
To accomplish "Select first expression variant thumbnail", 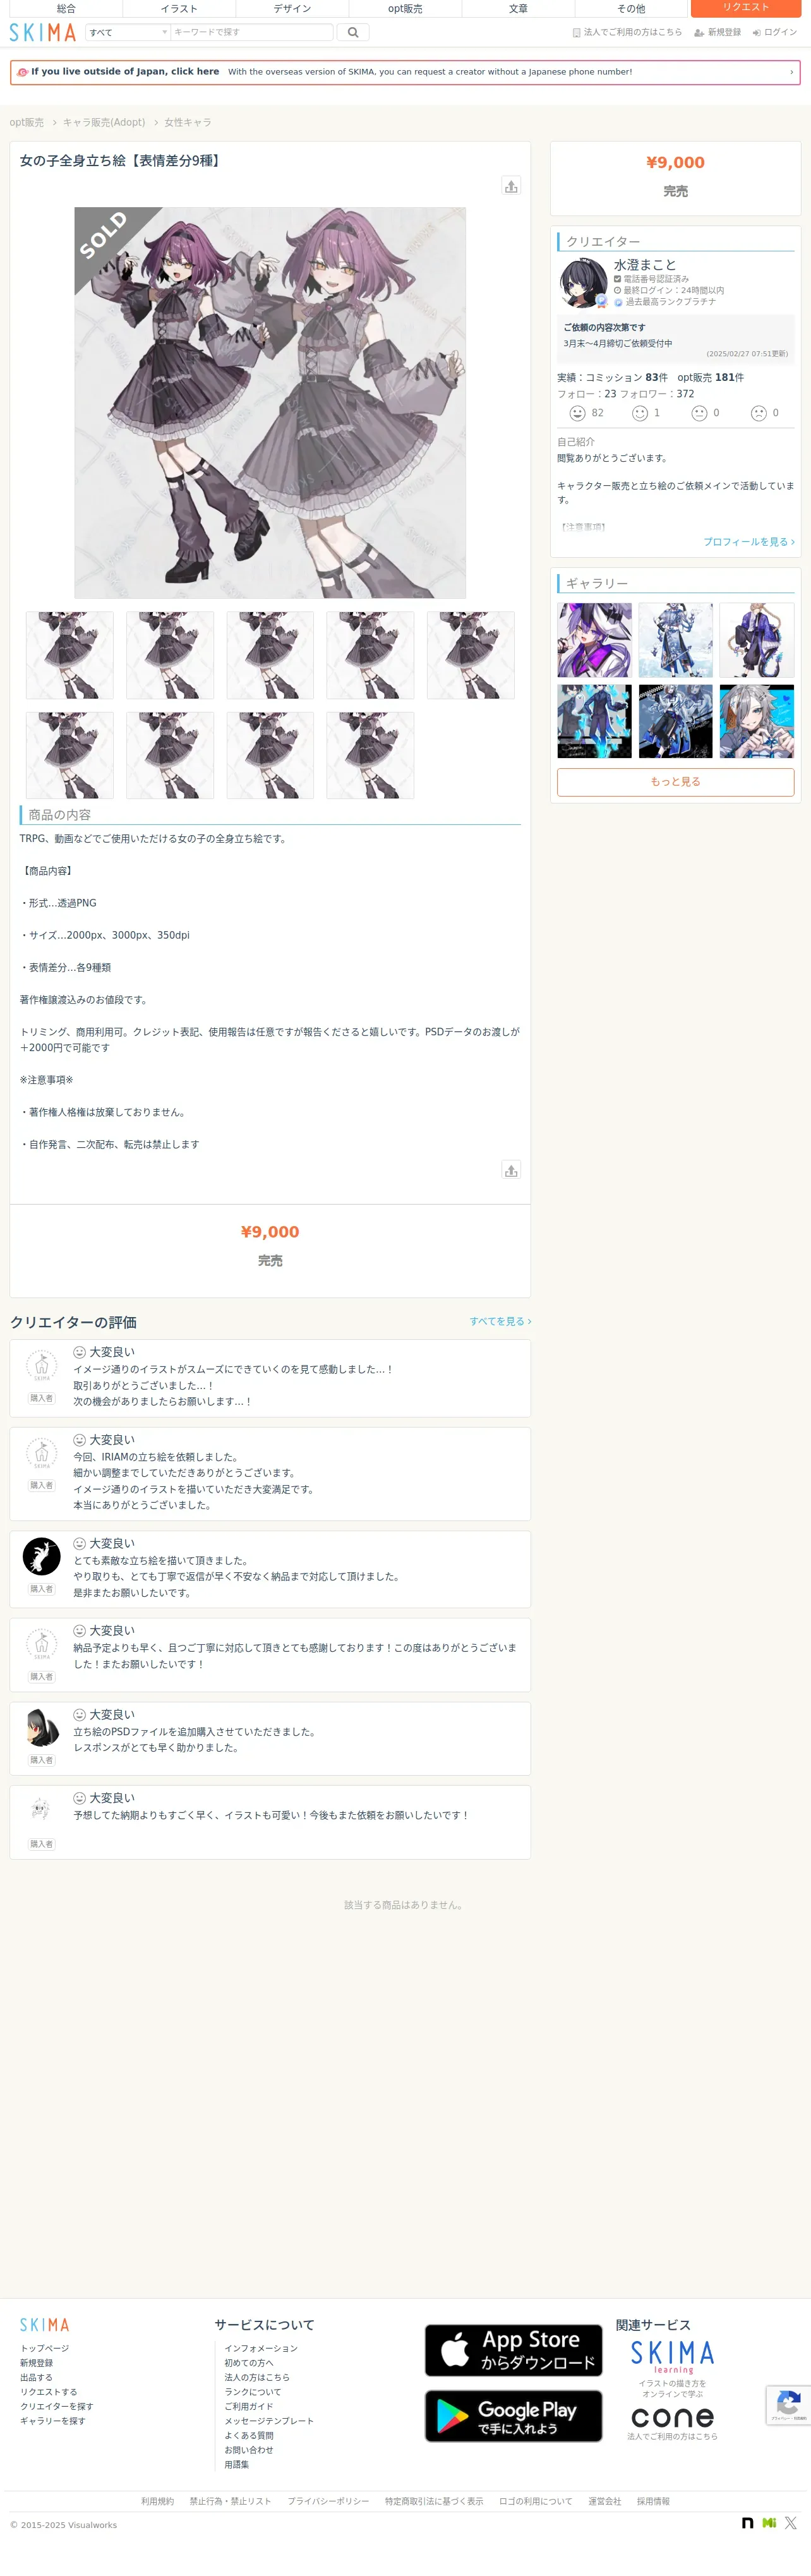I will pos(70,655).
